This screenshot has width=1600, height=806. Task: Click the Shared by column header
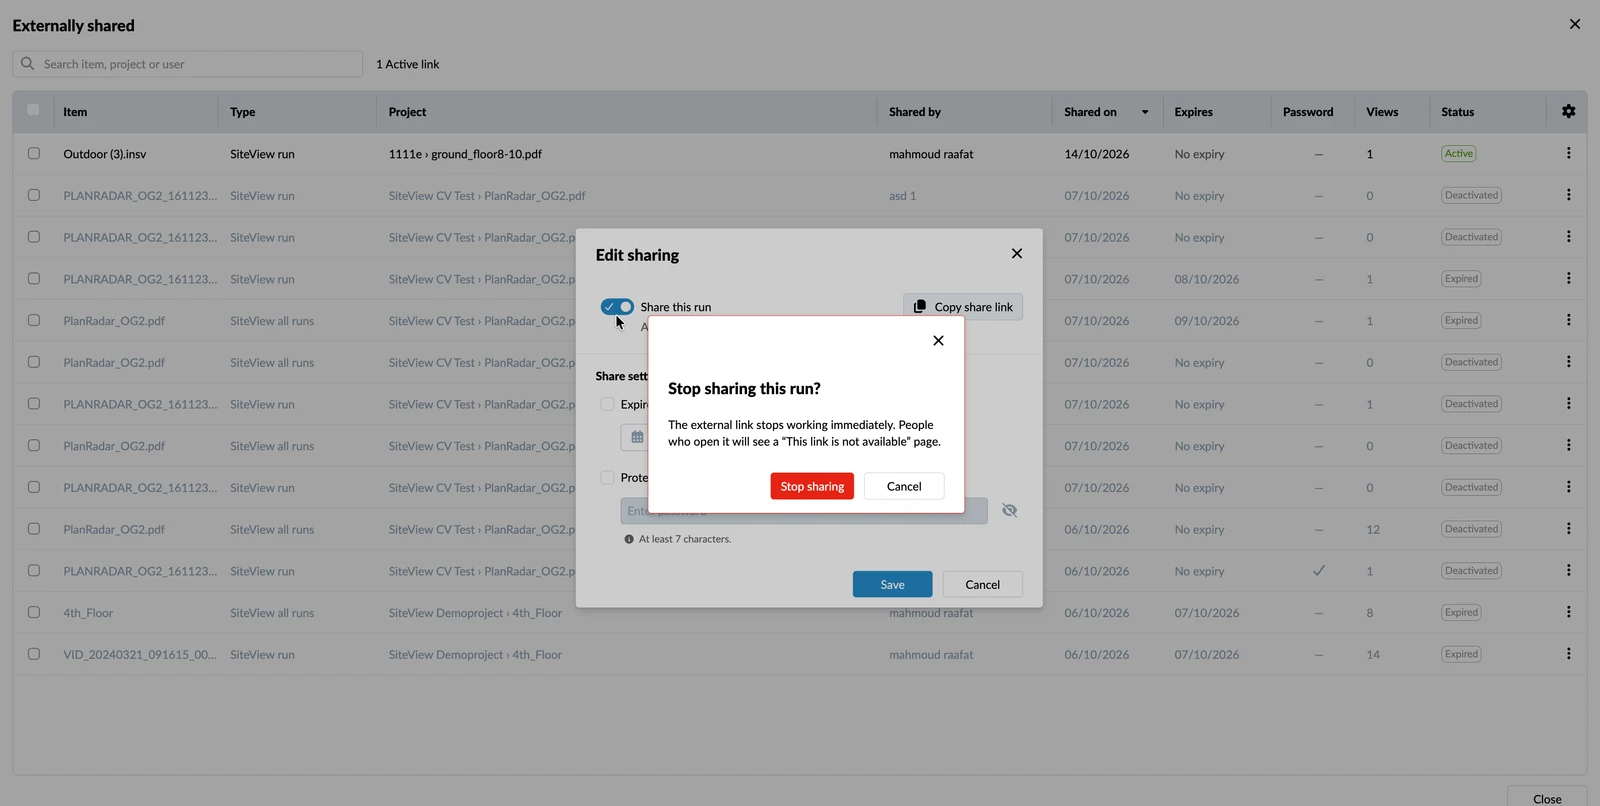[915, 112]
